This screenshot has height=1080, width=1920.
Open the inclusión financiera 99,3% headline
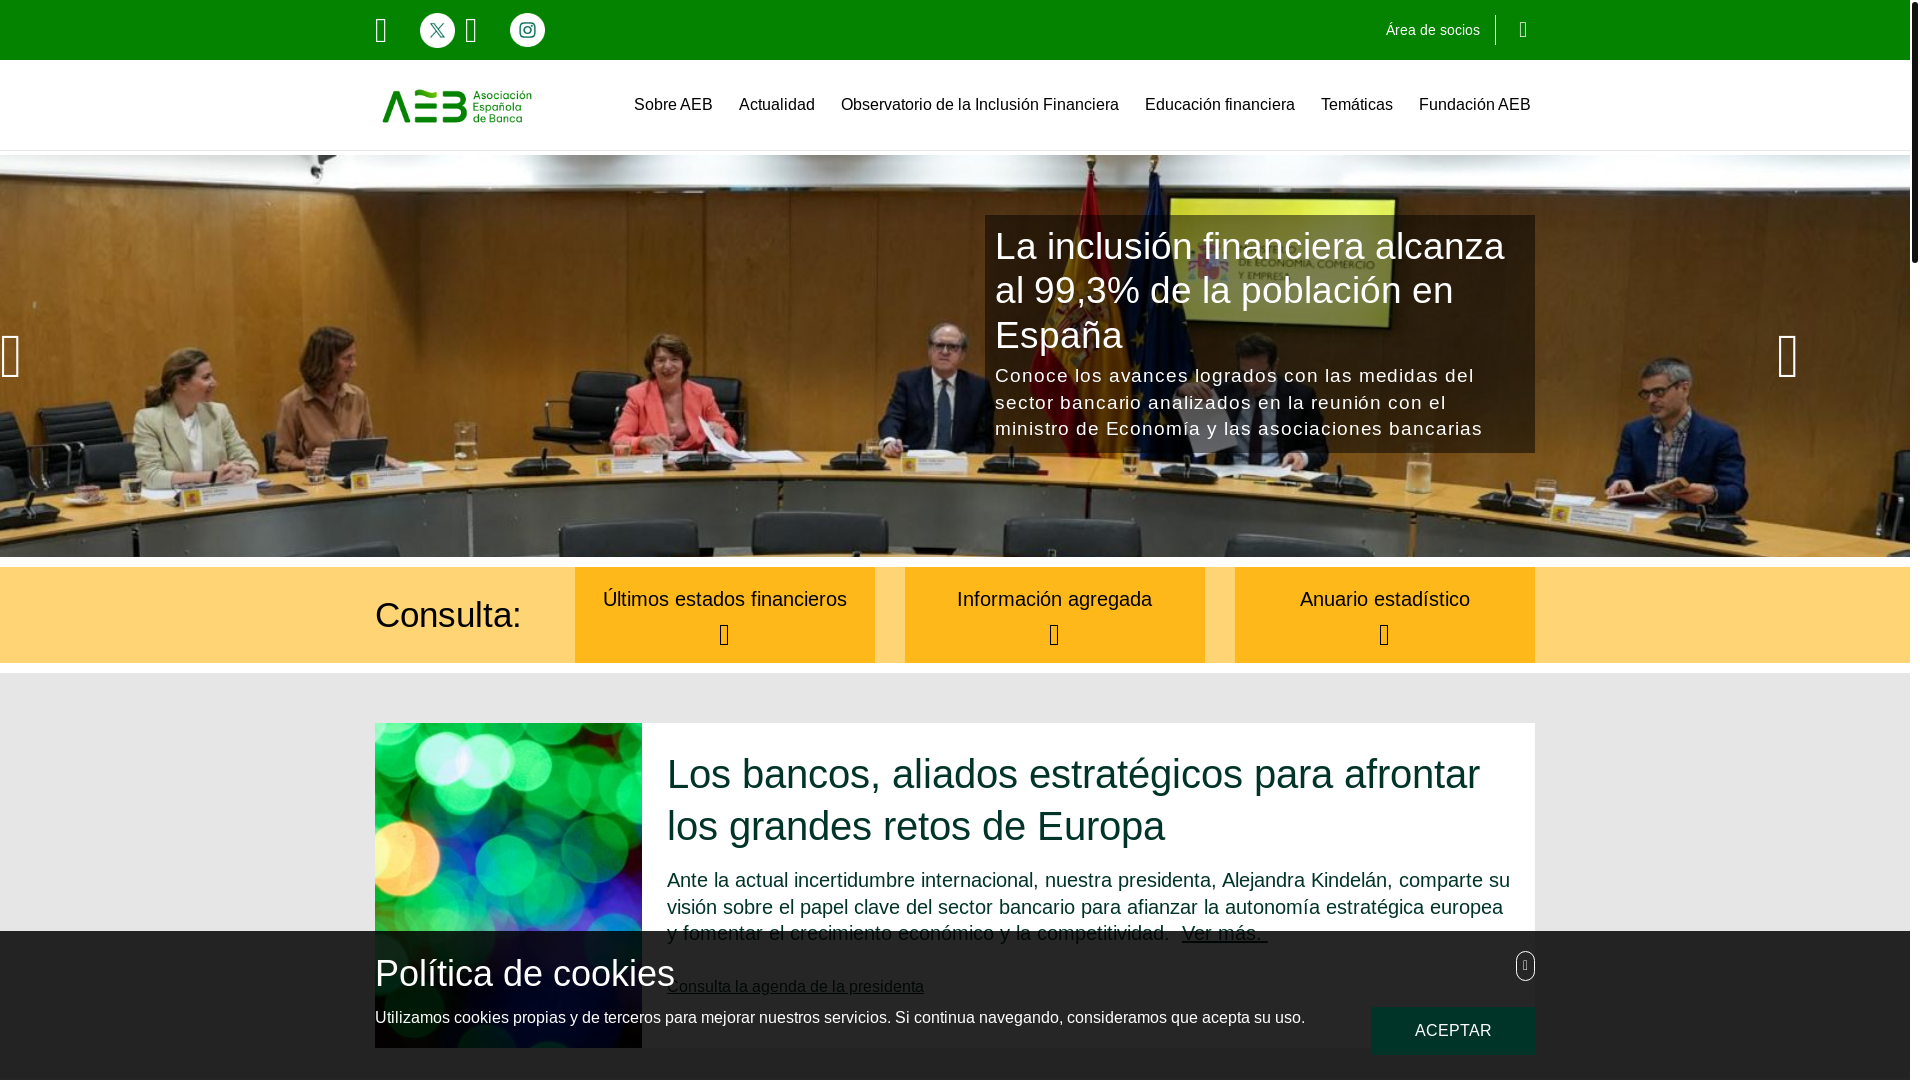point(1250,290)
